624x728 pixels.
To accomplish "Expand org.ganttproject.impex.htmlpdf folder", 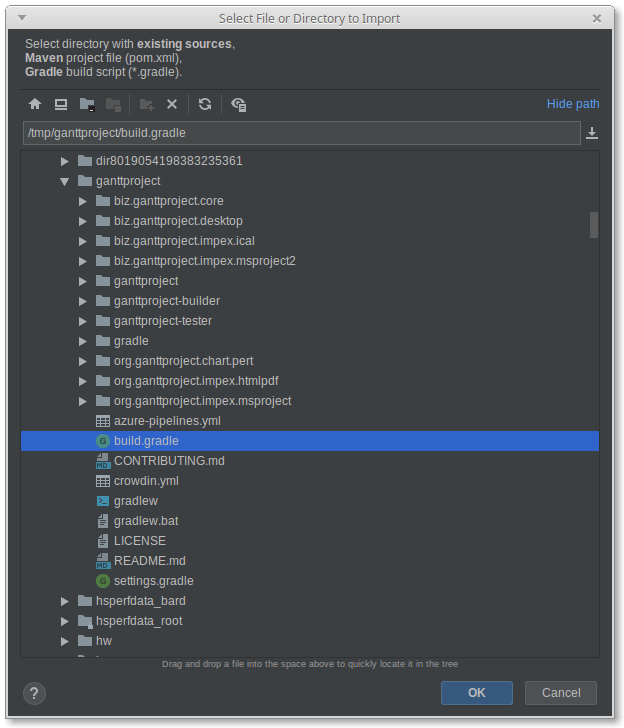I will tap(83, 381).
